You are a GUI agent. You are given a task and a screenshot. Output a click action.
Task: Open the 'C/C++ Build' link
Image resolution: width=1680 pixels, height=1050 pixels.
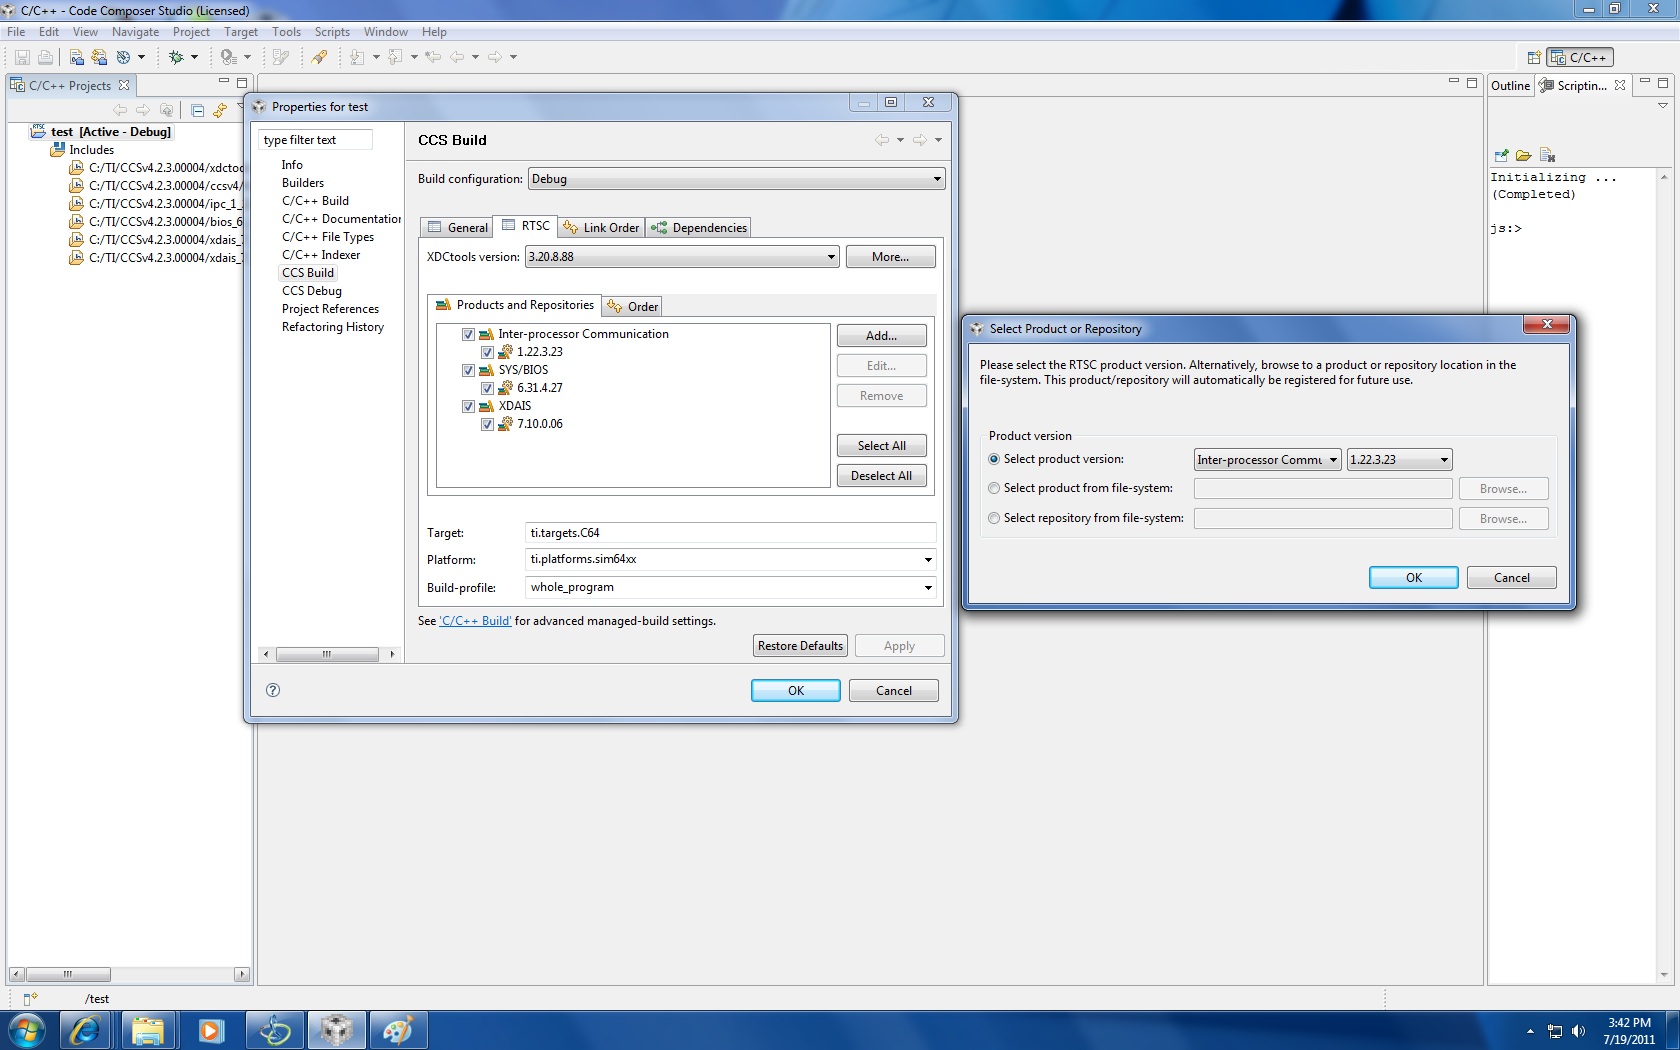click(476, 621)
